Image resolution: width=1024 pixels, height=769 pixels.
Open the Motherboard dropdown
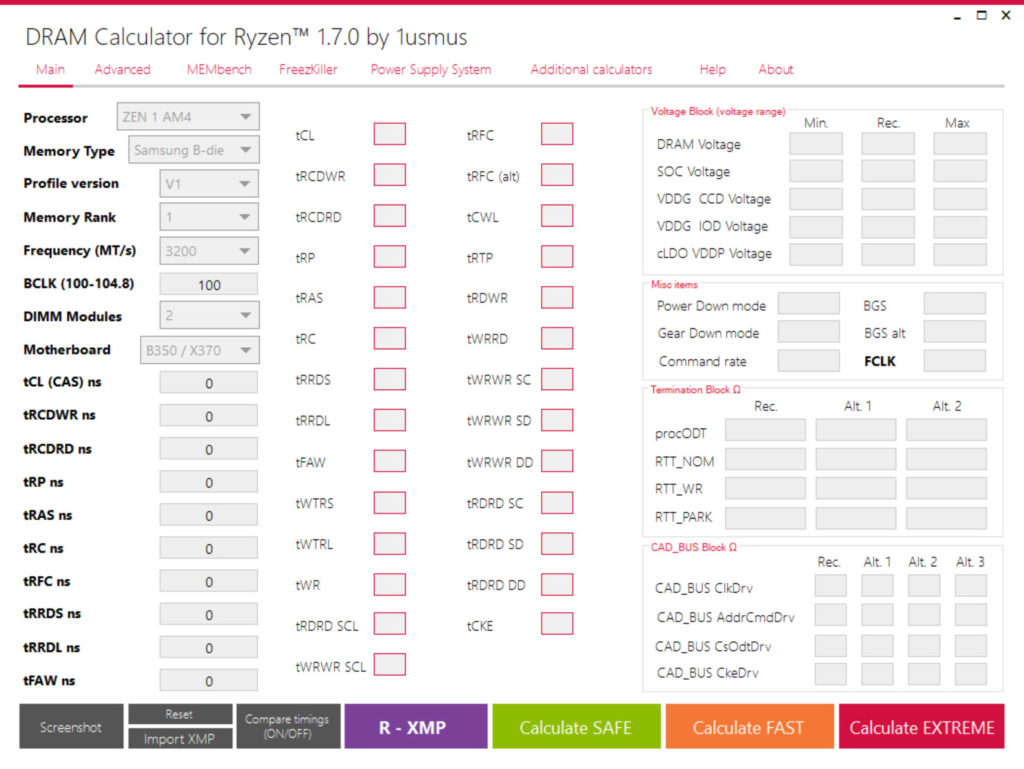click(x=200, y=350)
